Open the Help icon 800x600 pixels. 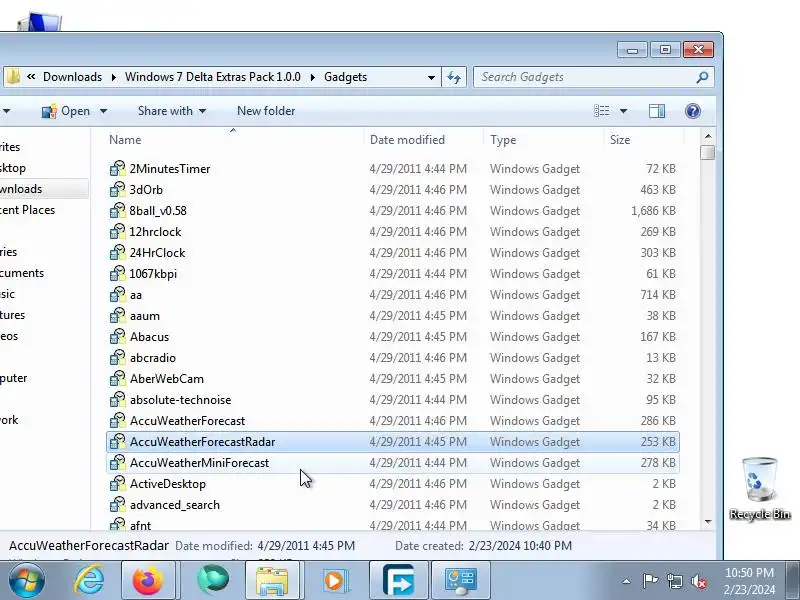[693, 111]
